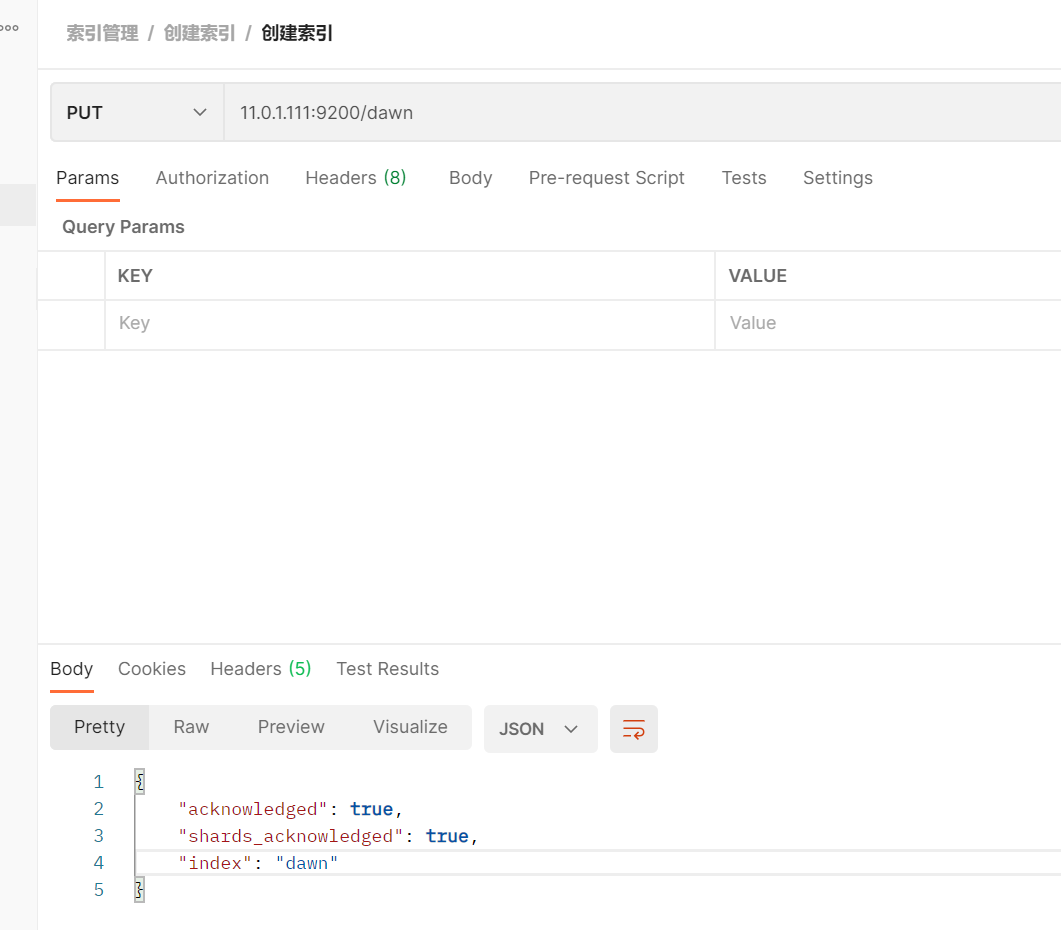
Task: Open the three-dots menu at top left
Action: 9,28
